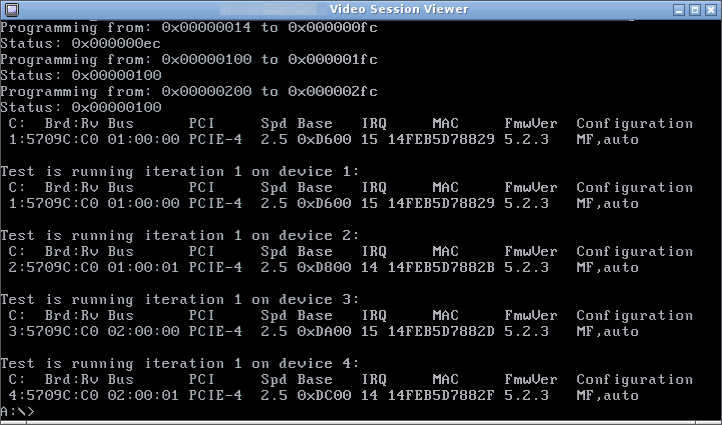Viewport: 722px width, 425px height.
Task: Click the MAC address 14FEB5D7882F
Action: pyautogui.click(x=441, y=395)
